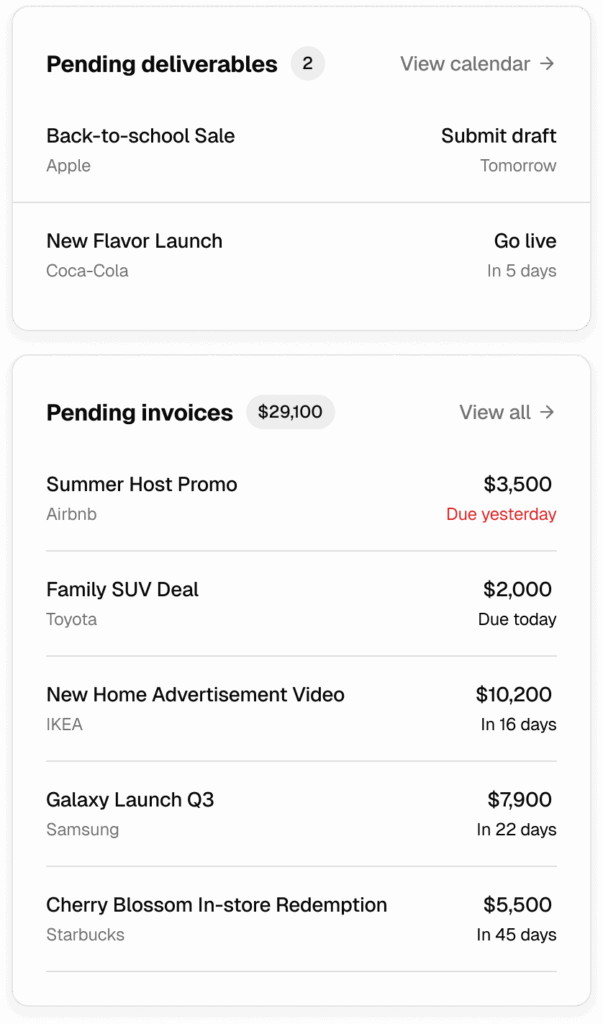Screen dimensions: 603x1024
Task: Open the New Home Advertisement Video invoice
Action: 195,695
